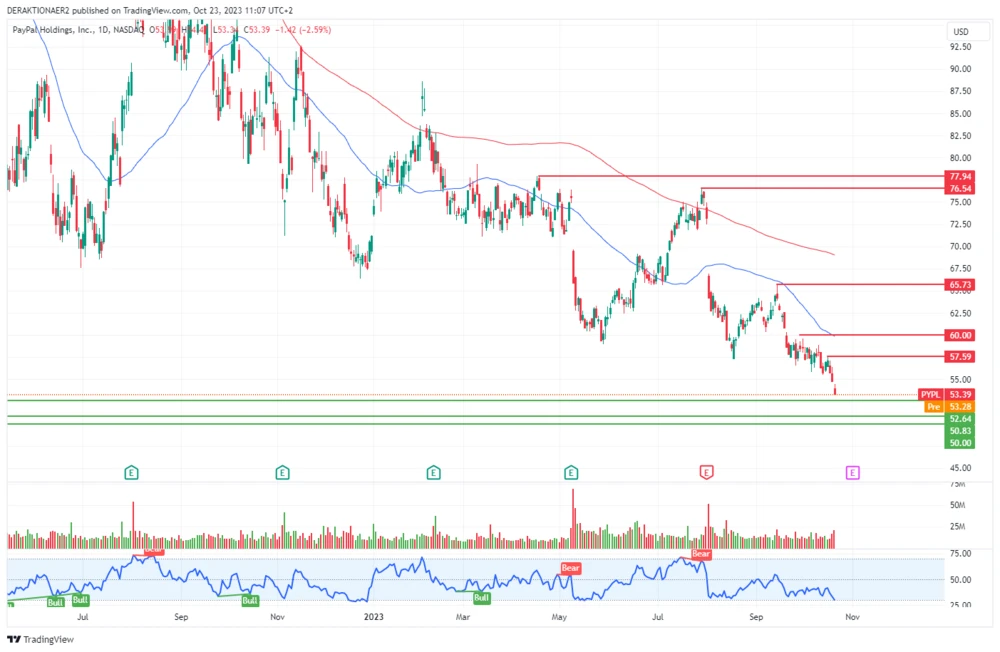Viewport: 1000px width, 652px height.
Task: Click the Bear label near May on RSI
Action: point(570,568)
